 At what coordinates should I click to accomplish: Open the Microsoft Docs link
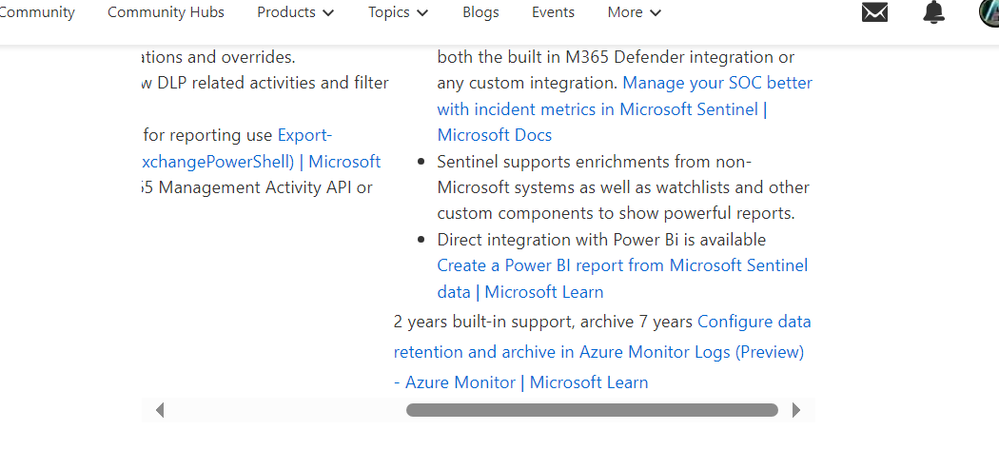click(494, 135)
